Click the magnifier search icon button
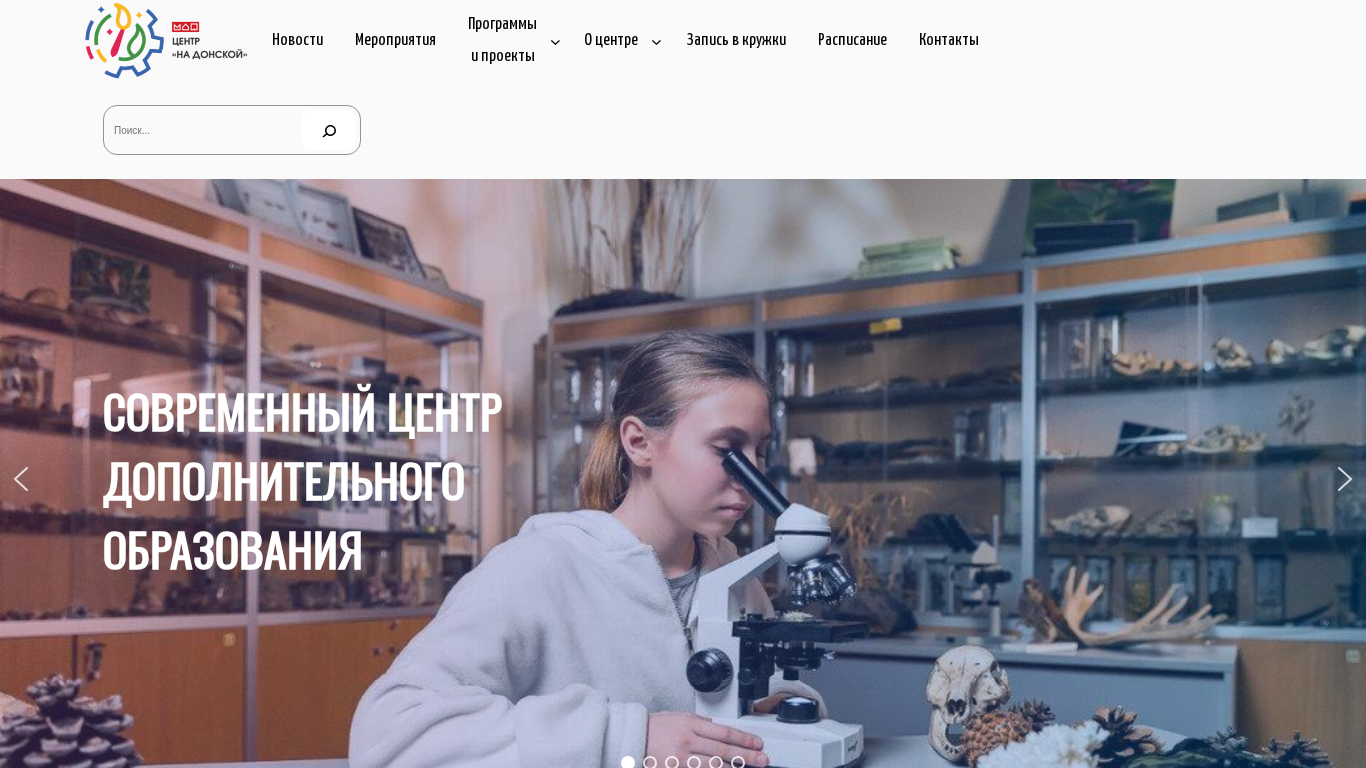This screenshot has height=768, width=1366. coord(329,130)
